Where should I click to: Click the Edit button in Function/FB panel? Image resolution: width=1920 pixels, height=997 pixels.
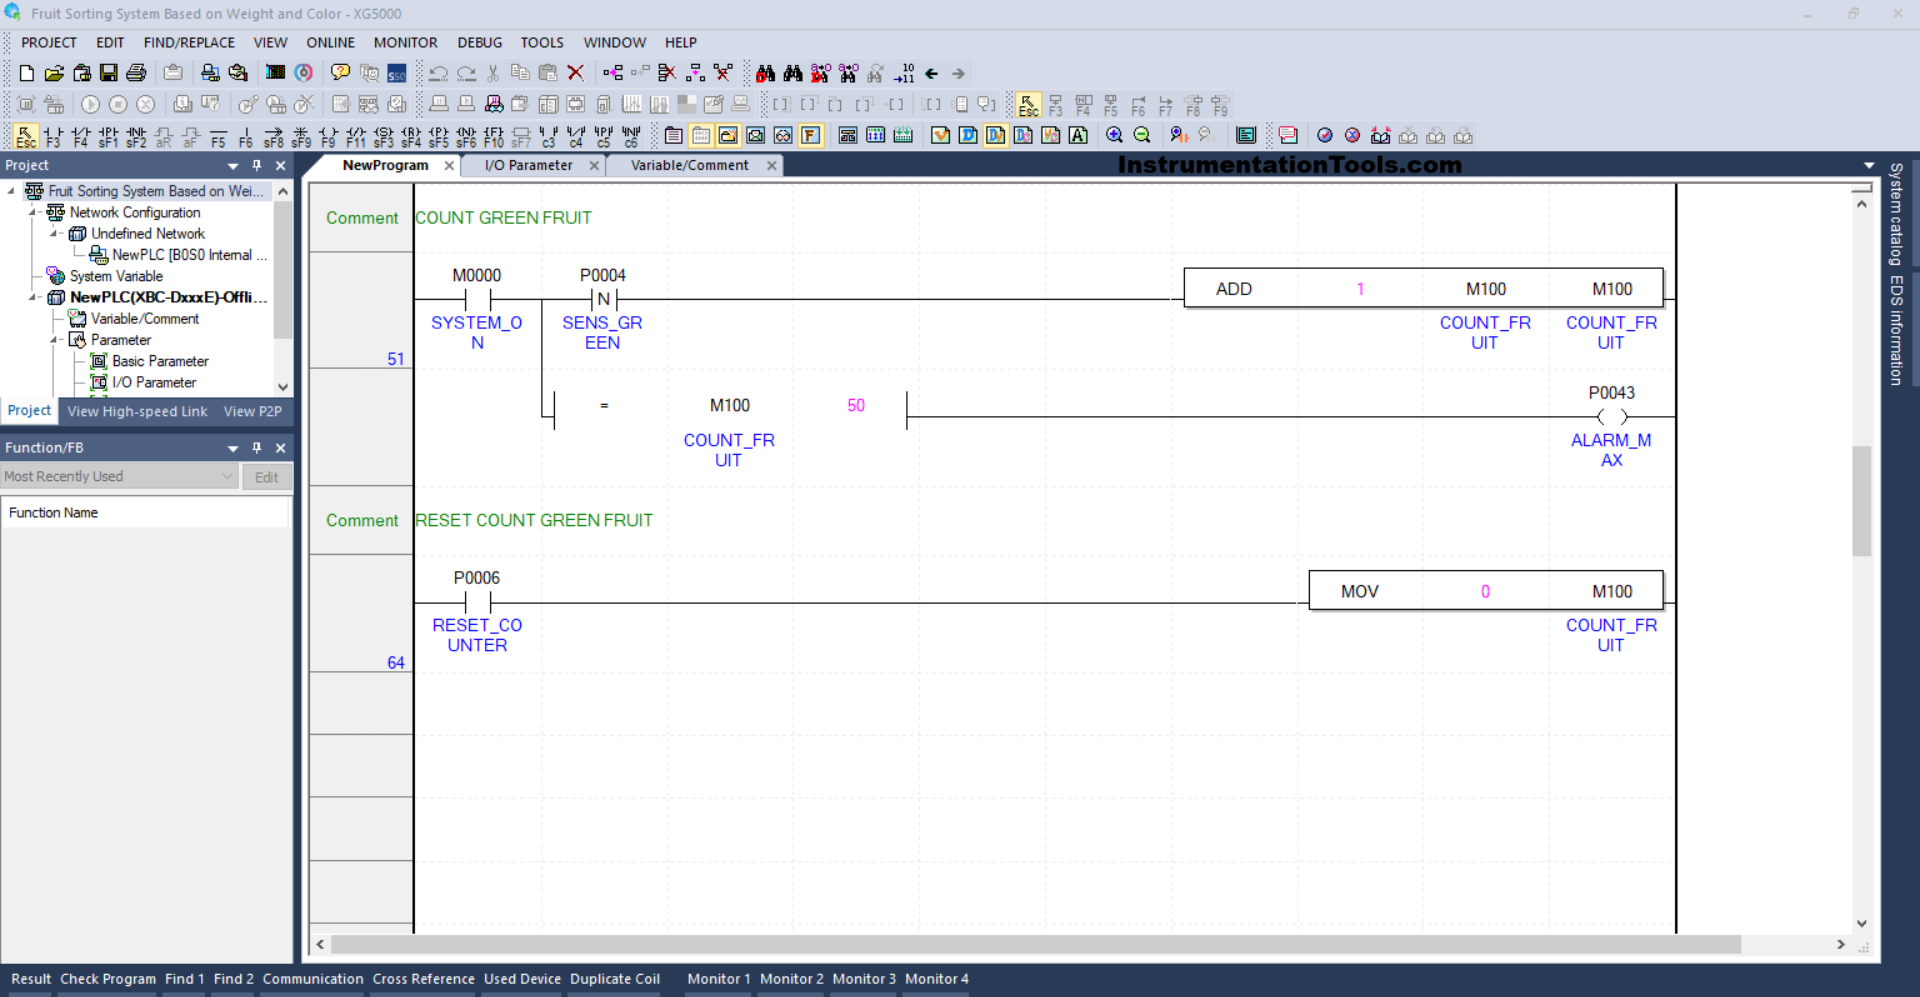(x=267, y=477)
